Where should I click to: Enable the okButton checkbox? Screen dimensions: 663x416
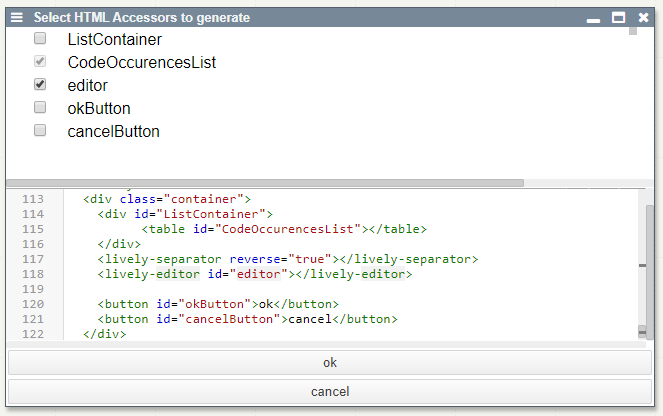pos(40,108)
